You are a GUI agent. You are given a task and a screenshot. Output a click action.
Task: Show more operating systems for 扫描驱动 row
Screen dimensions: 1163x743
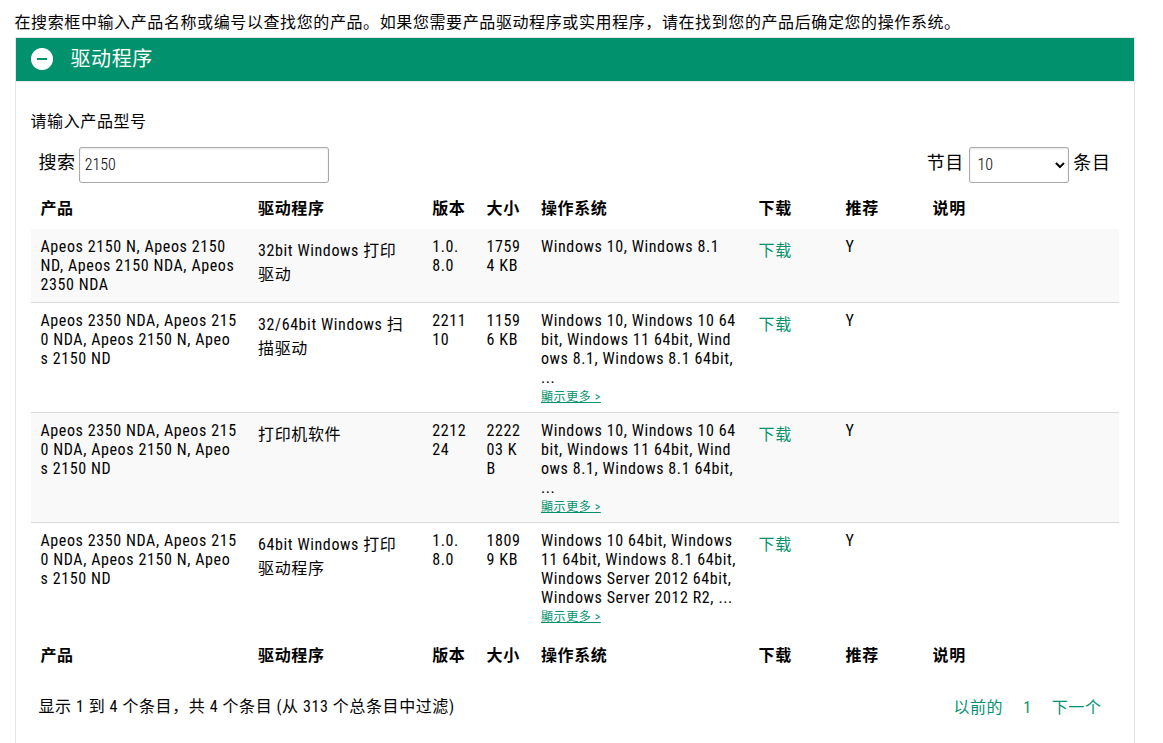[x=570, y=397]
